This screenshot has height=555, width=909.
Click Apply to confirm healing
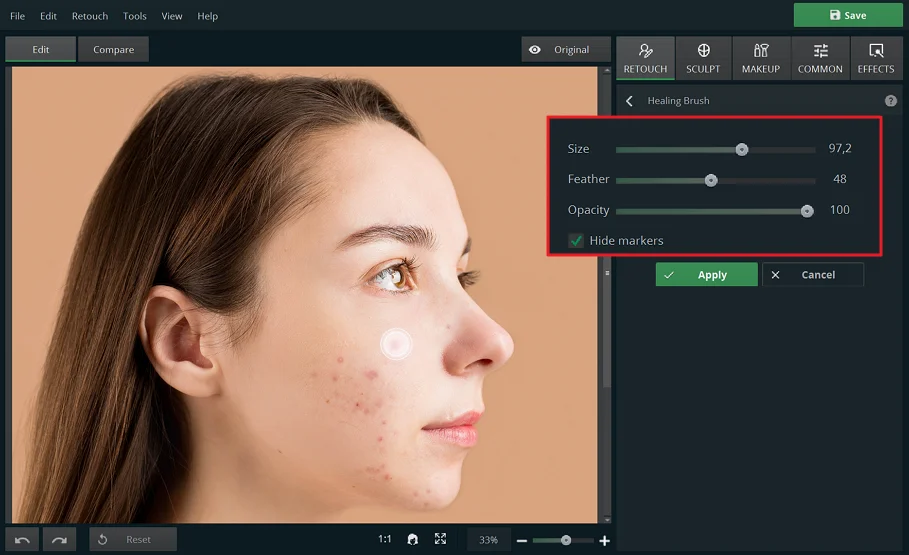pos(707,274)
